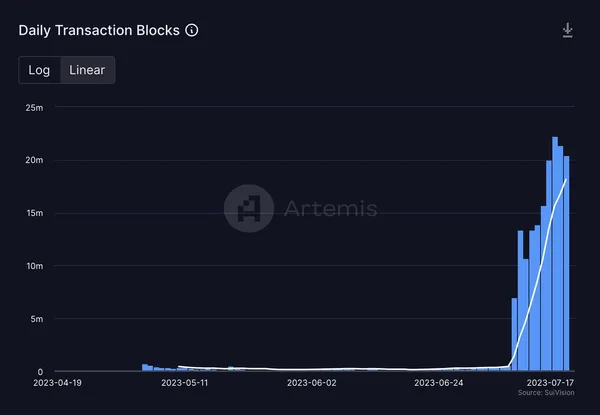Click the 2023-07-17 date label
600x415 pixels.
click(550, 382)
